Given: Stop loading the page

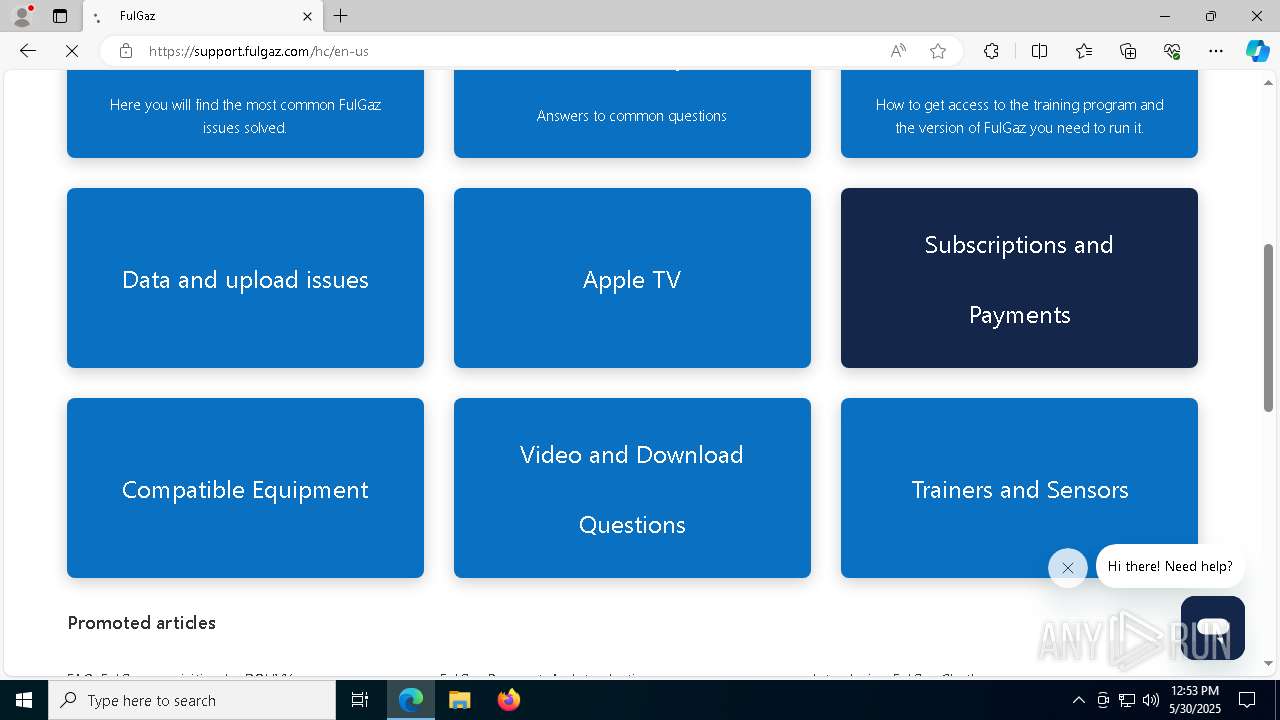Looking at the screenshot, I should (72, 51).
